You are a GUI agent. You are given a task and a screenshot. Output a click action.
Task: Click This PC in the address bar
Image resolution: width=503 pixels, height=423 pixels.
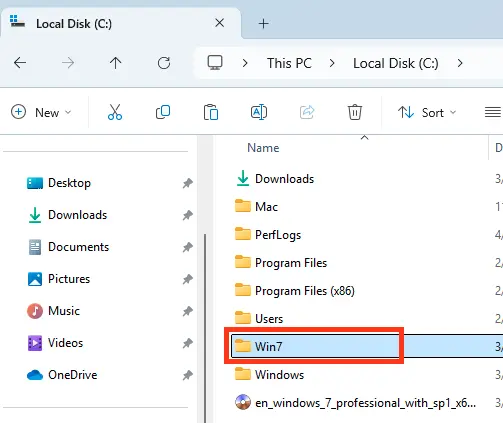tap(289, 63)
